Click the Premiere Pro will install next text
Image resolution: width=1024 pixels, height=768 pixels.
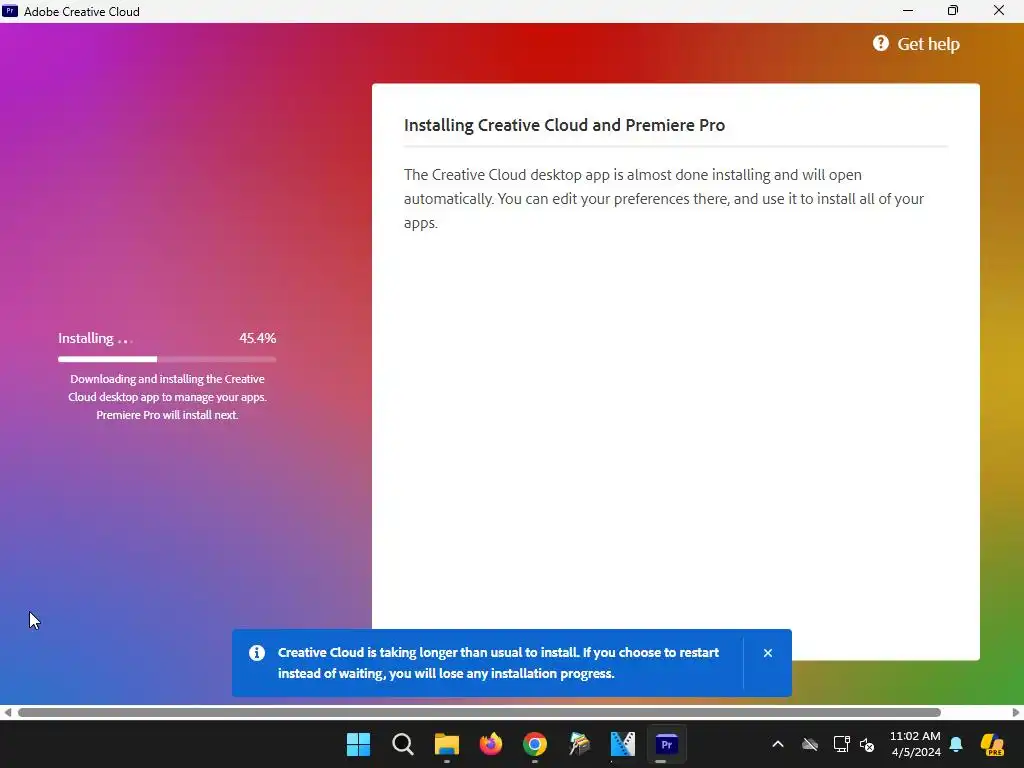click(x=167, y=415)
